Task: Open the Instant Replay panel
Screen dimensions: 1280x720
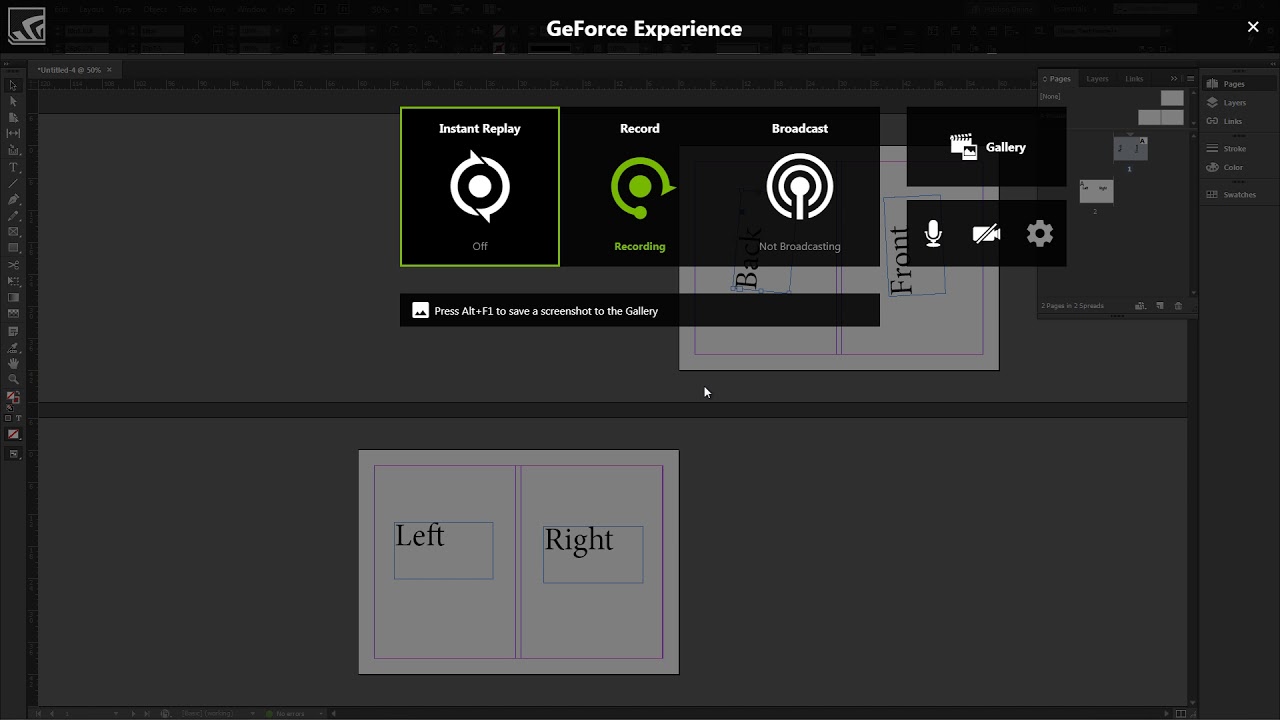Action: pos(480,187)
